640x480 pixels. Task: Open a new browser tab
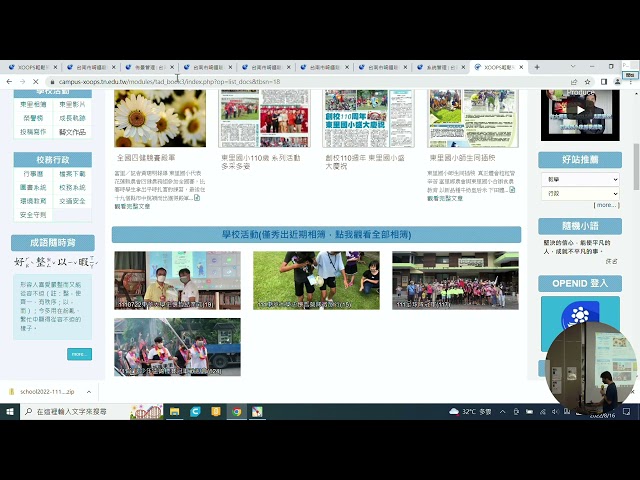(x=537, y=67)
